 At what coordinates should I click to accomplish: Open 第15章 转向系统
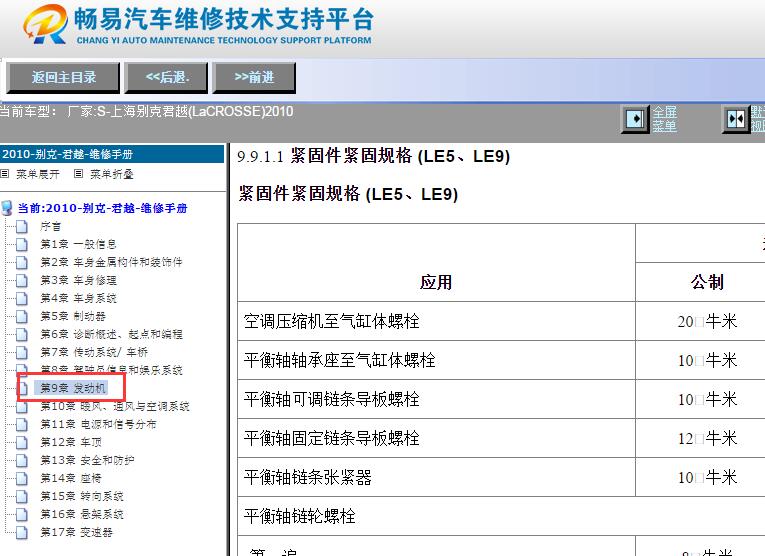point(81,496)
